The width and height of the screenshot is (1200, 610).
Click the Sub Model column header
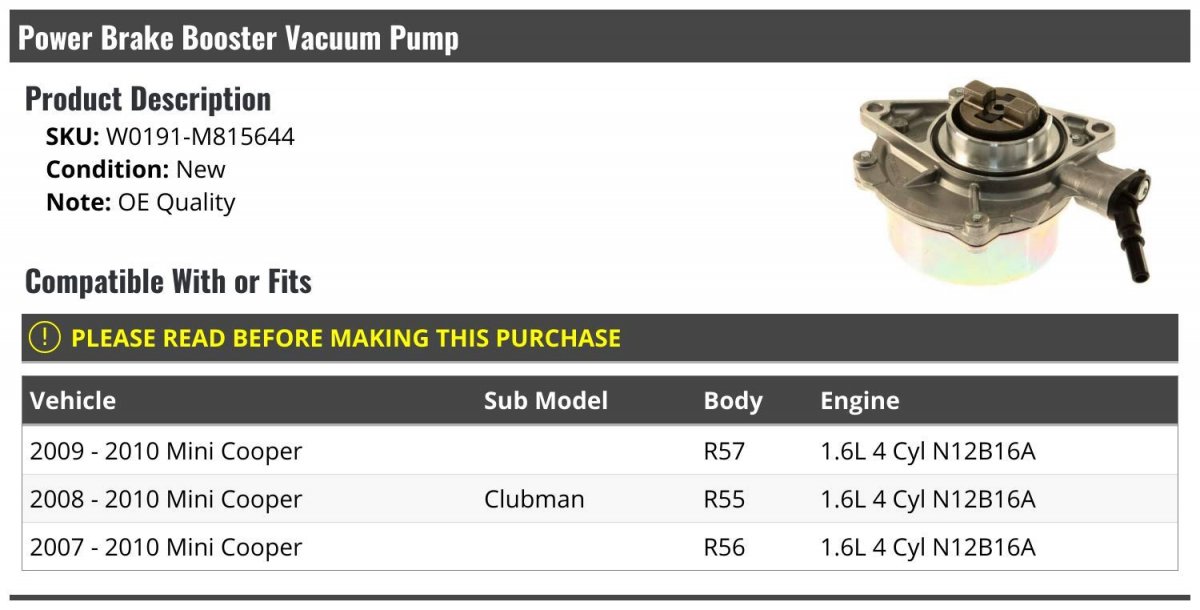point(546,401)
